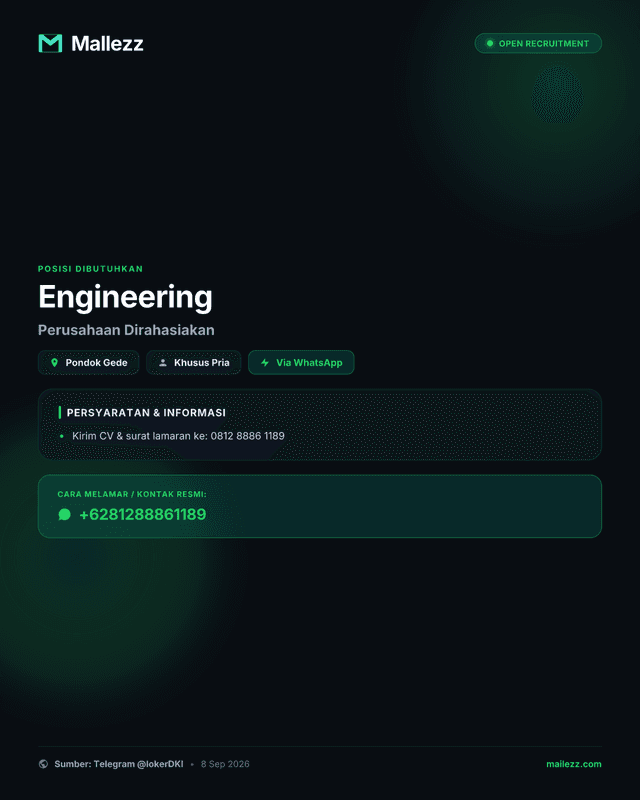Click the 8 Sep 2026 date text

coord(225,764)
